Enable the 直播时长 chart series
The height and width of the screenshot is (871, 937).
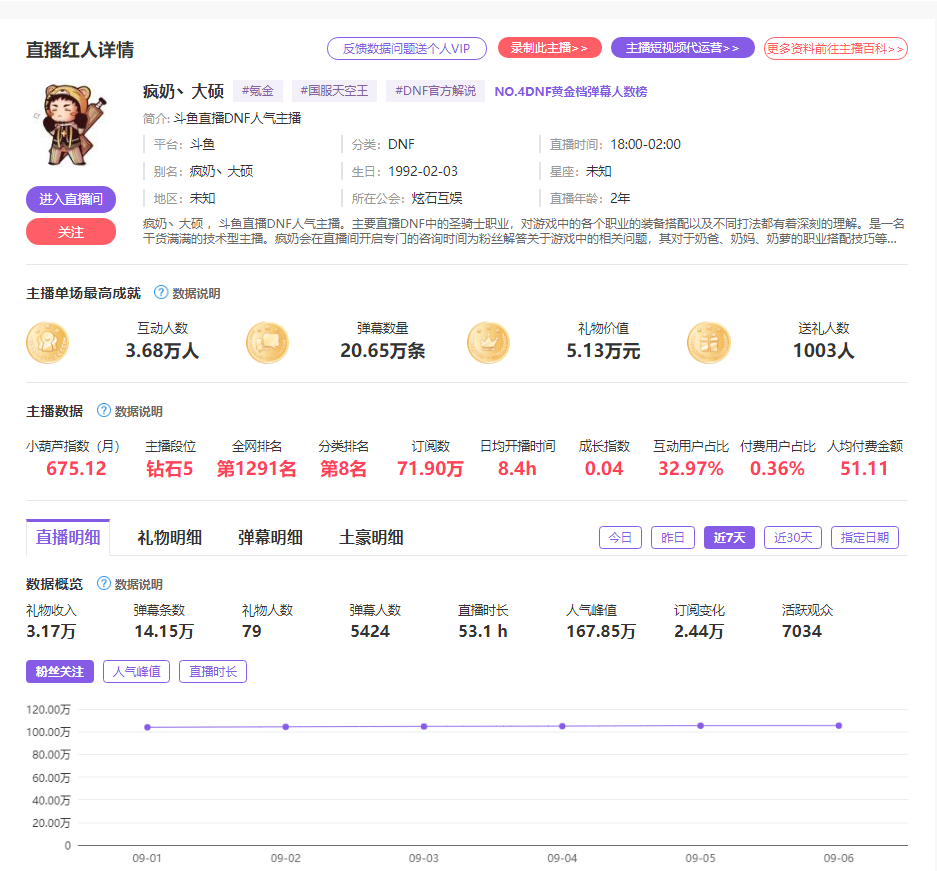coord(212,671)
